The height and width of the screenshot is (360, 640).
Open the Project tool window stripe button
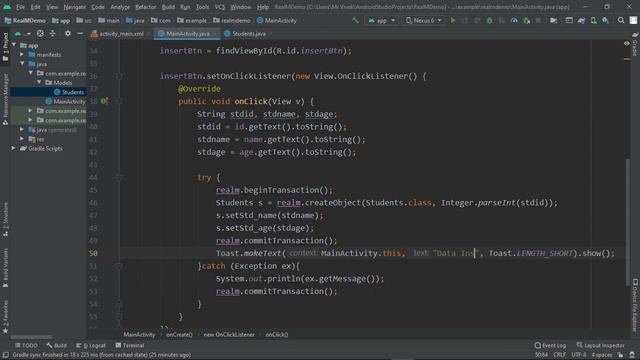coord(5,47)
